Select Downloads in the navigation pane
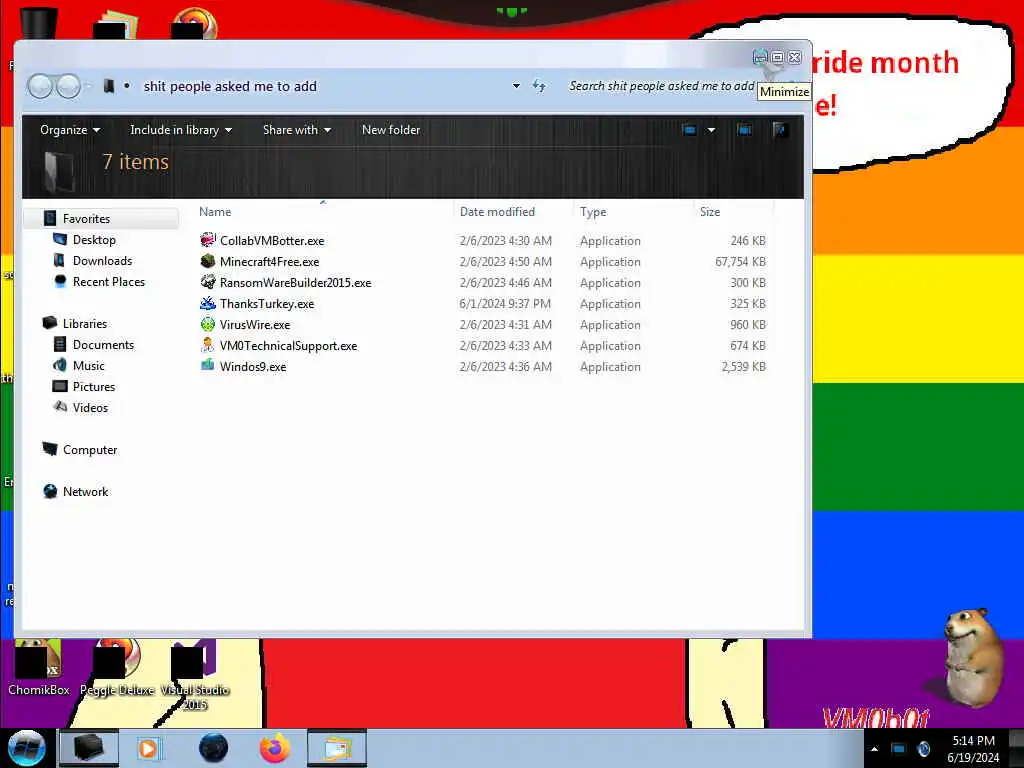The height and width of the screenshot is (768, 1024). pyautogui.click(x=103, y=261)
